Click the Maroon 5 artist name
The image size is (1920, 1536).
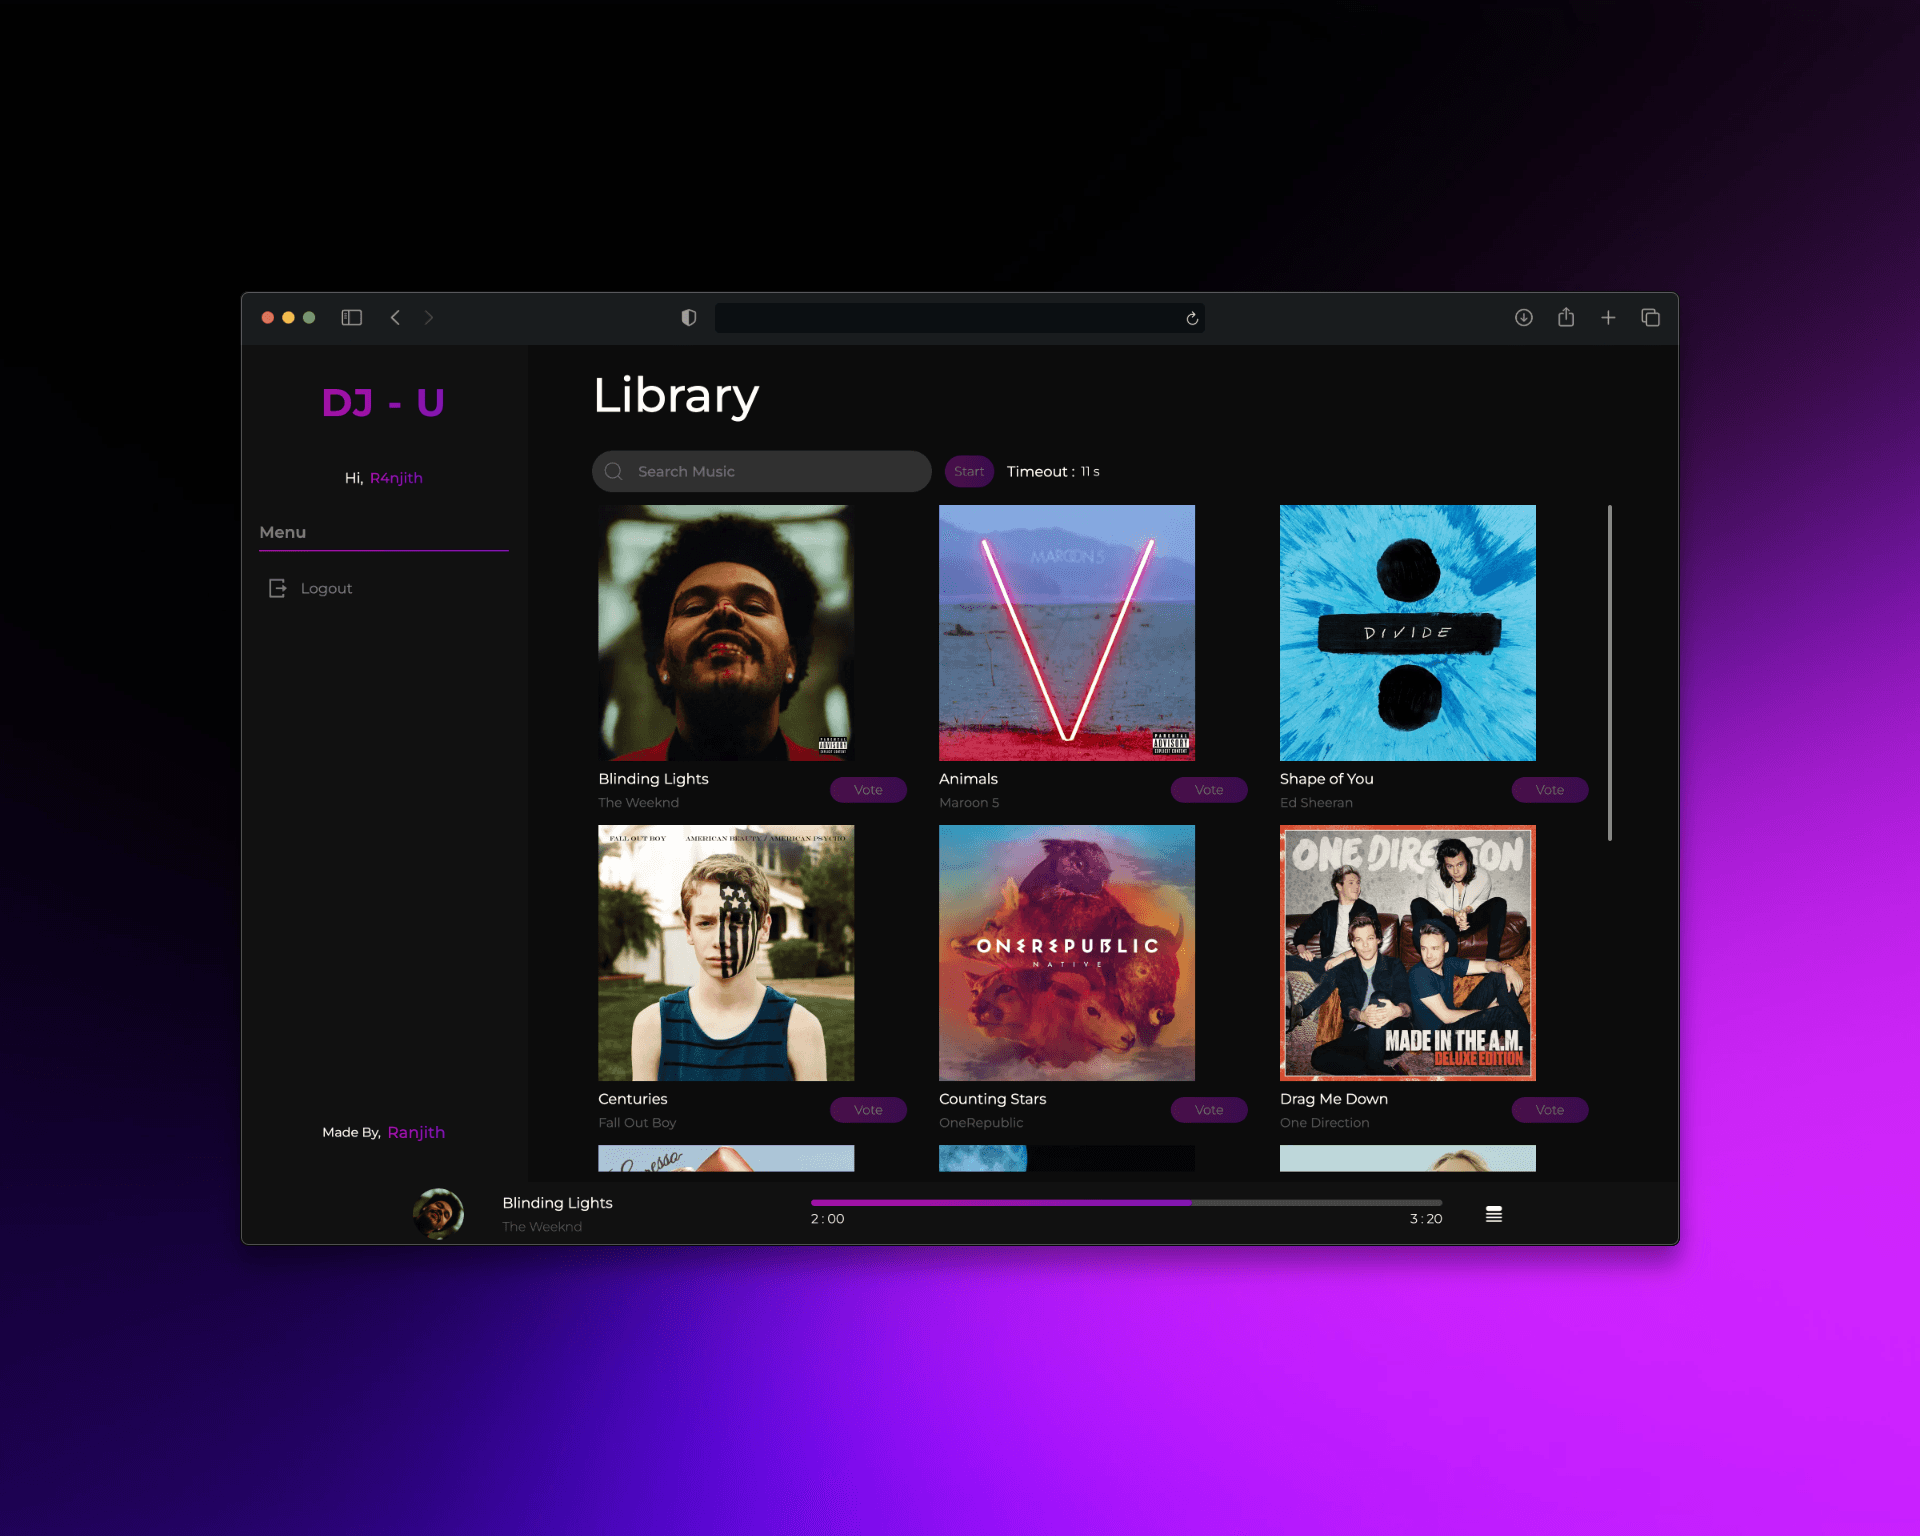(969, 803)
